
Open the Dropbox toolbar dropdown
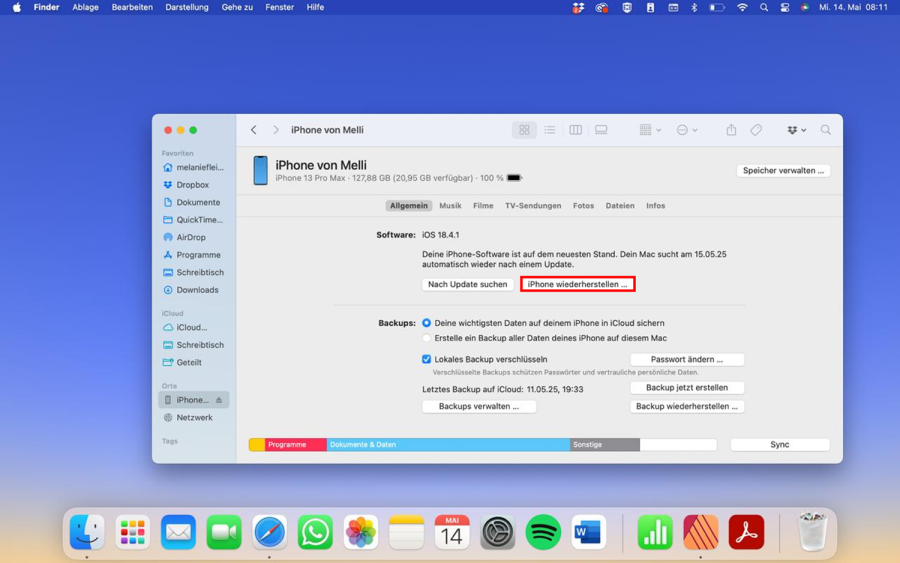pos(797,130)
